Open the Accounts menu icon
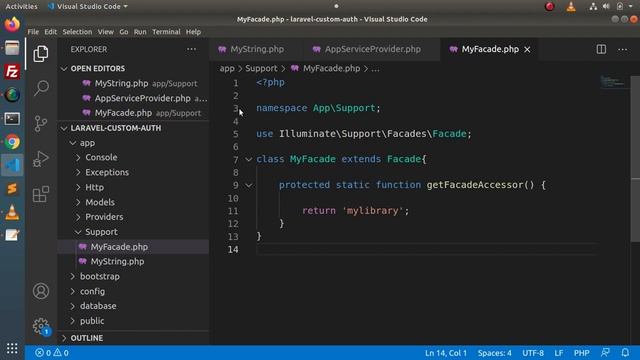 (41, 291)
